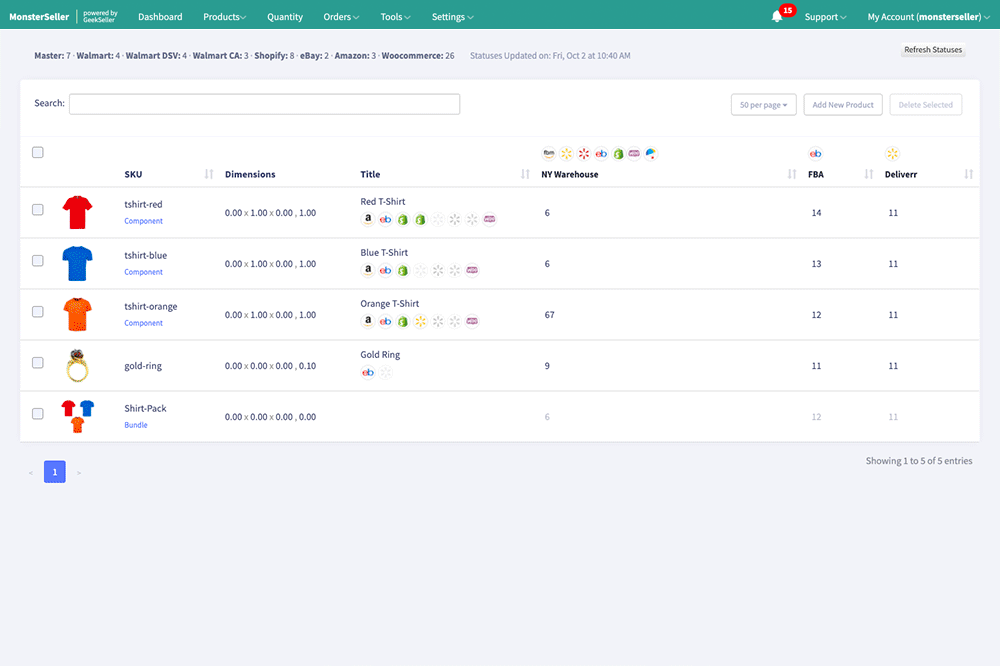Expand the Support menu
This screenshot has width=1000, height=666.
coord(825,17)
